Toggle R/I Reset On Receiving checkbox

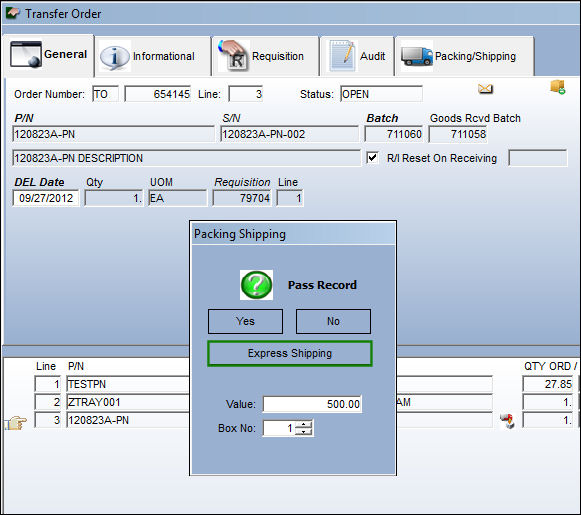[x=372, y=158]
